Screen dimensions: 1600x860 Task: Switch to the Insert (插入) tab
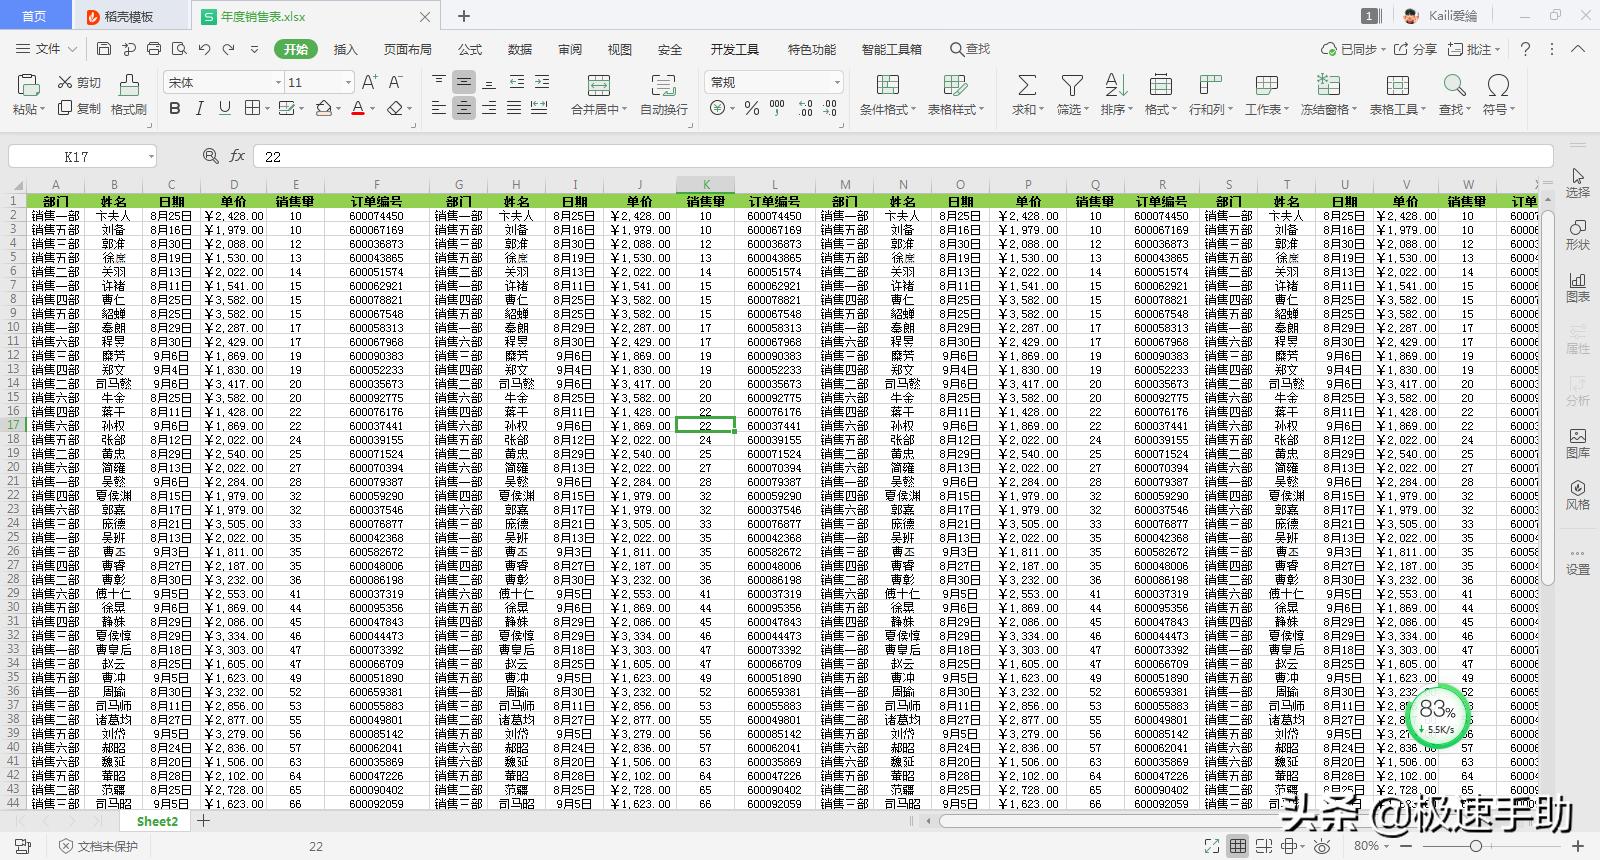(x=345, y=49)
